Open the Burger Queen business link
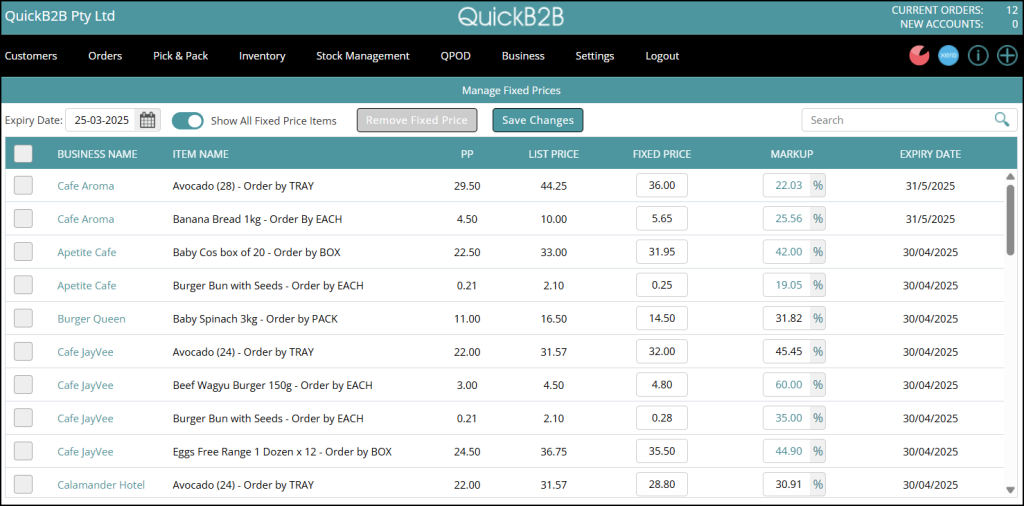This screenshot has height=506, width=1024. click(91, 319)
